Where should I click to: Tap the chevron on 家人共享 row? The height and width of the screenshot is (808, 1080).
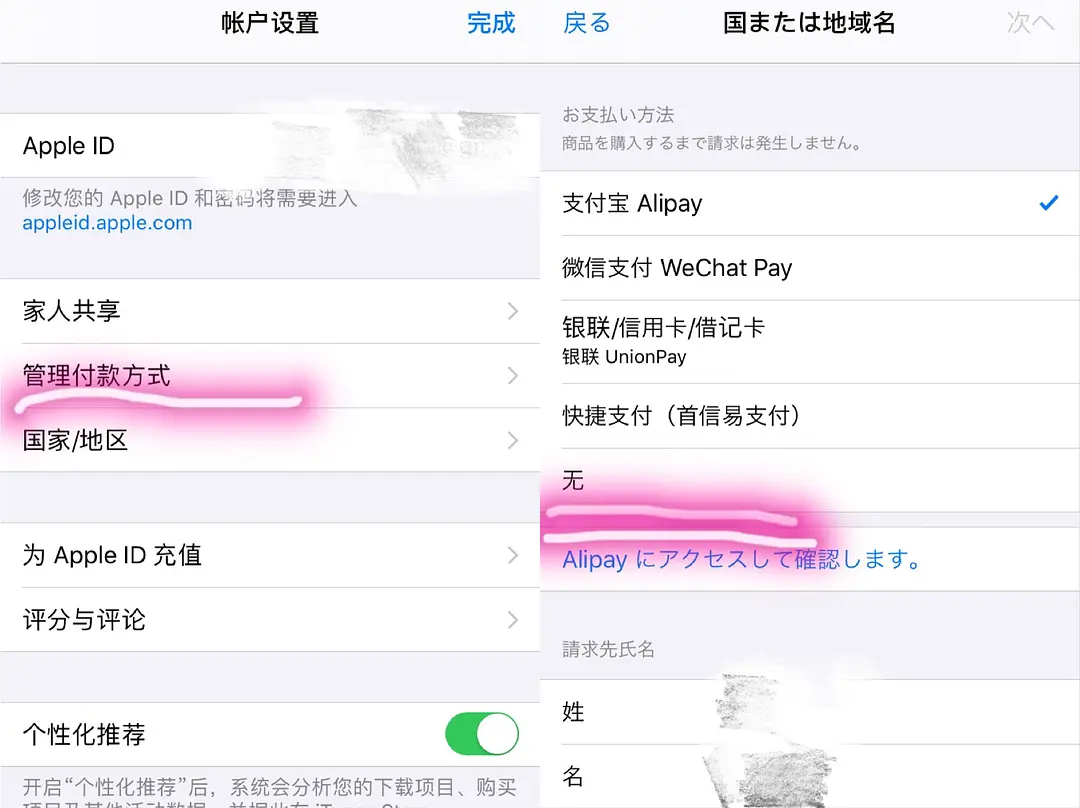click(x=512, y=311)
